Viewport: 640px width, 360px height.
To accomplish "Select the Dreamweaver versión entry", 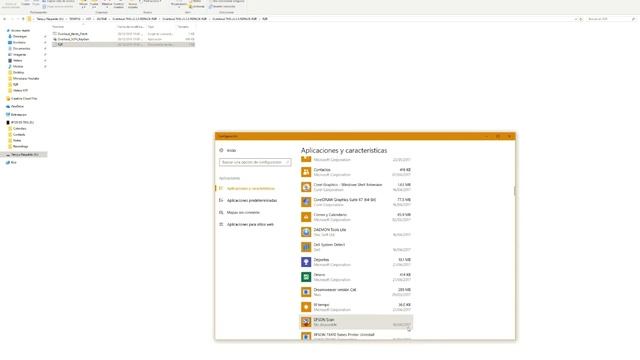I will point(356,292).
